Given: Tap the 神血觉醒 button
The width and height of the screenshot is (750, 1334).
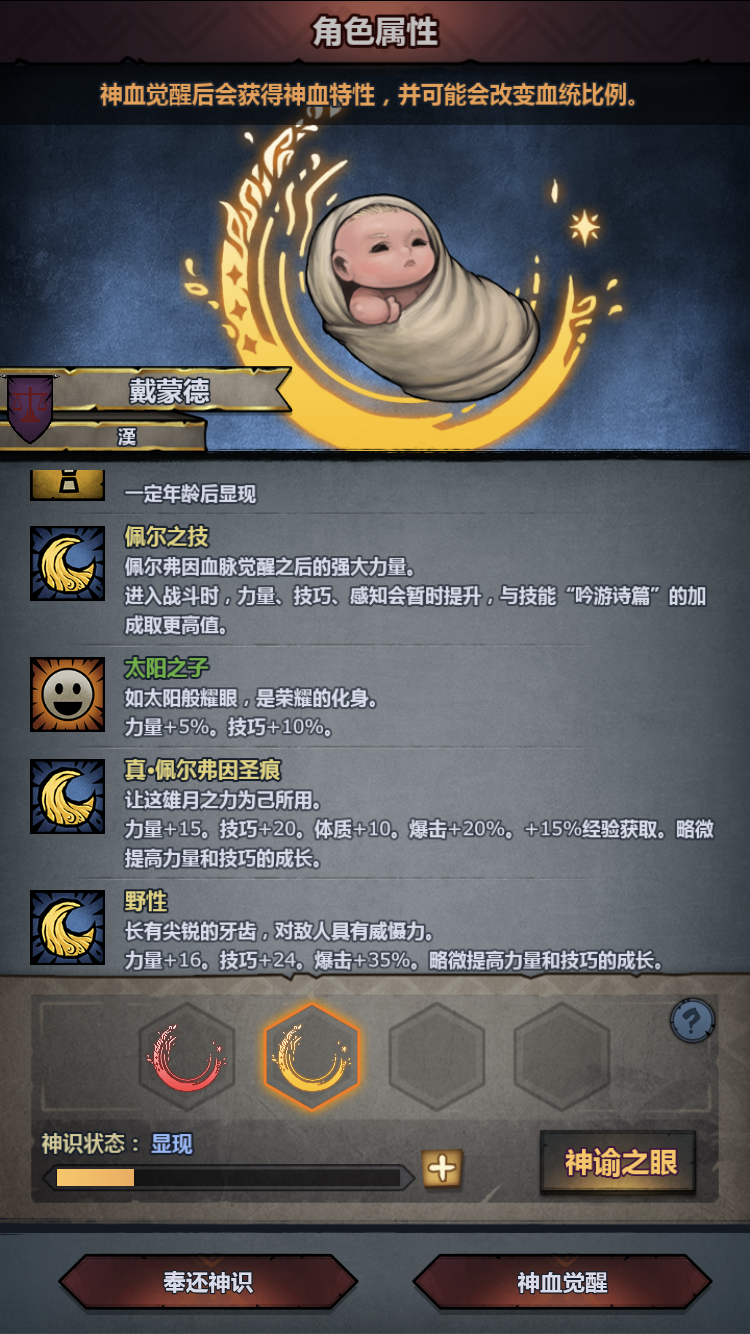Looking at the screenshot, I should click(x=562, y=1282).
